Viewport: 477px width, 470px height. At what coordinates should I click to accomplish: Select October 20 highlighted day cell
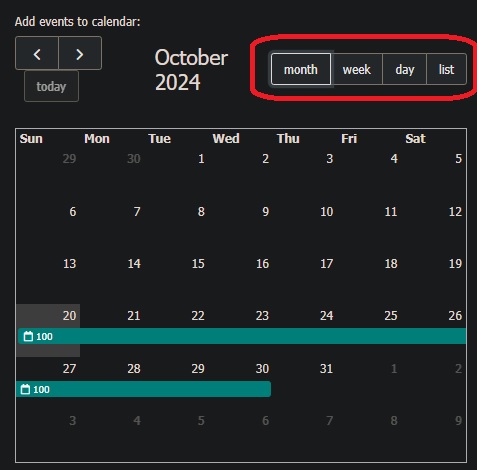(48, 330)
